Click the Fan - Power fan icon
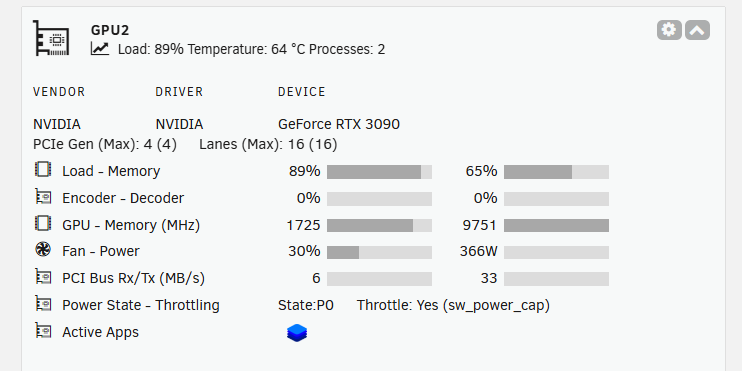 [x=43, y=249]
